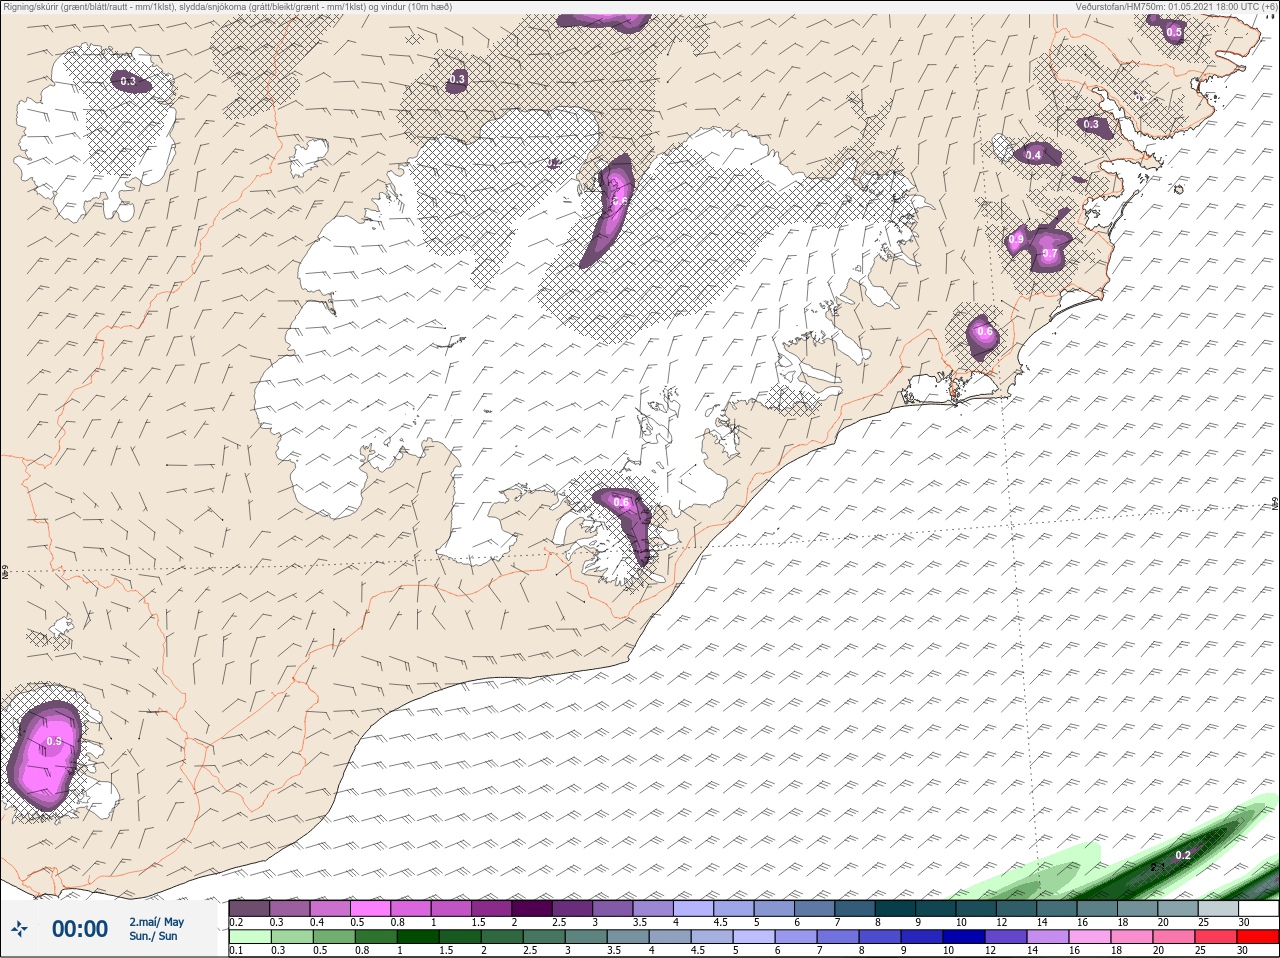
Task: Click the 0.3 value on the western ice cap
Action: pos(128,81)
